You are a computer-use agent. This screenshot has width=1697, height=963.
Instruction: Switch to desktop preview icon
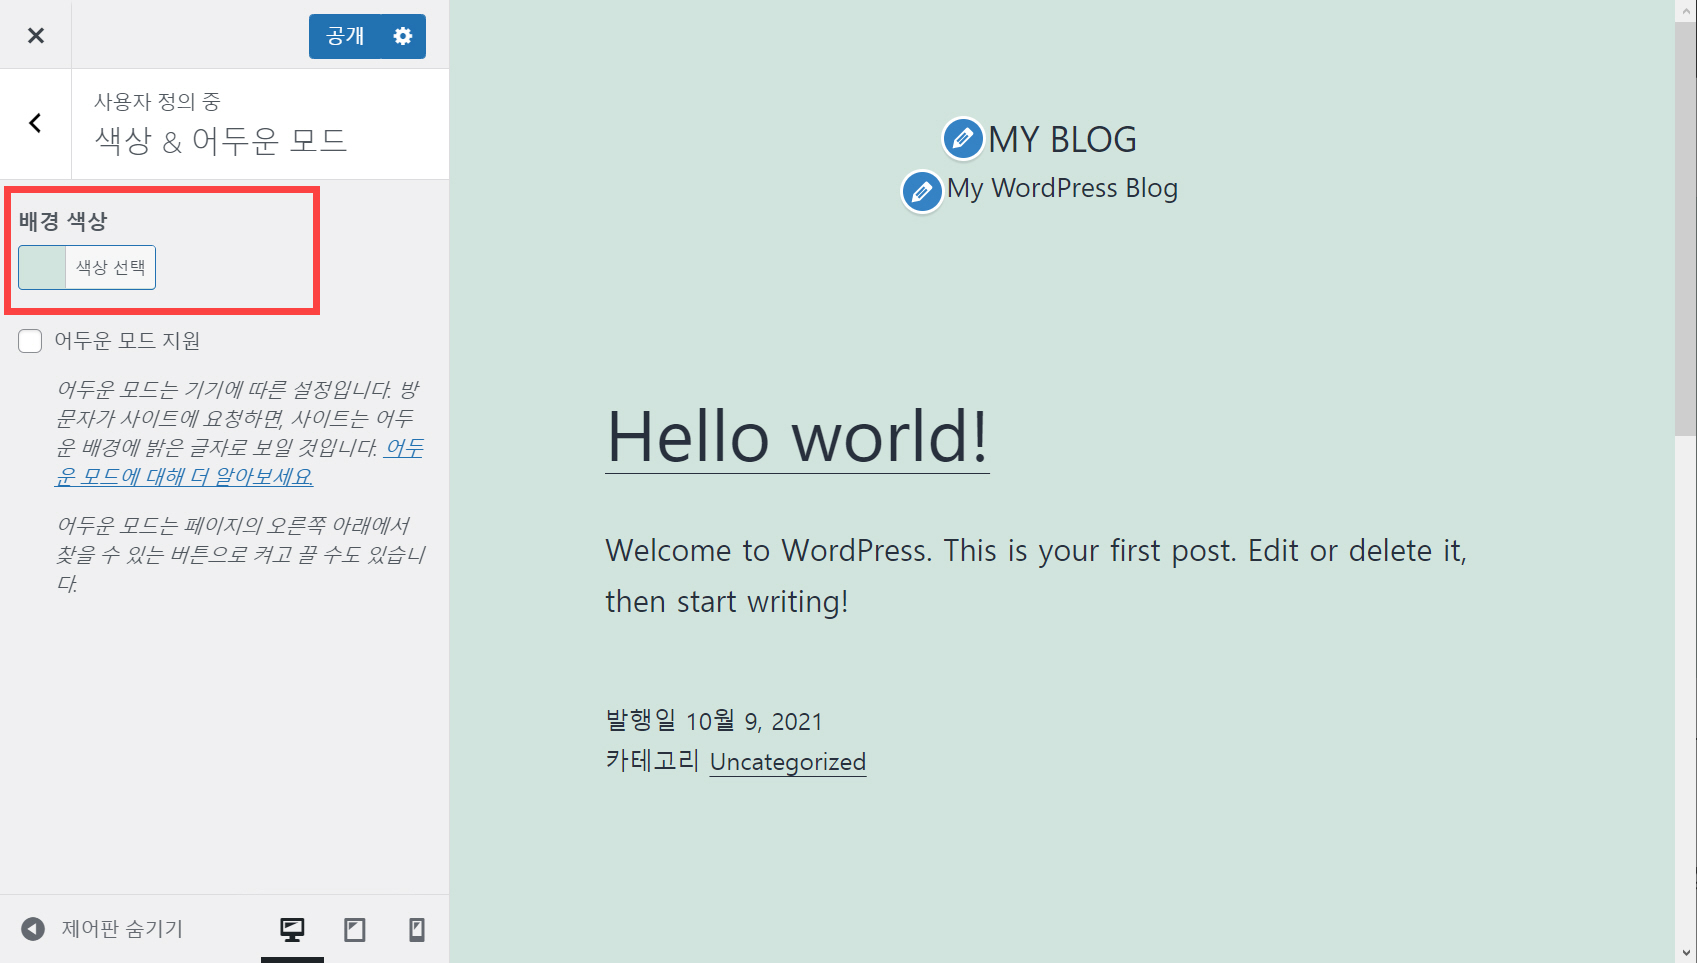292,929
